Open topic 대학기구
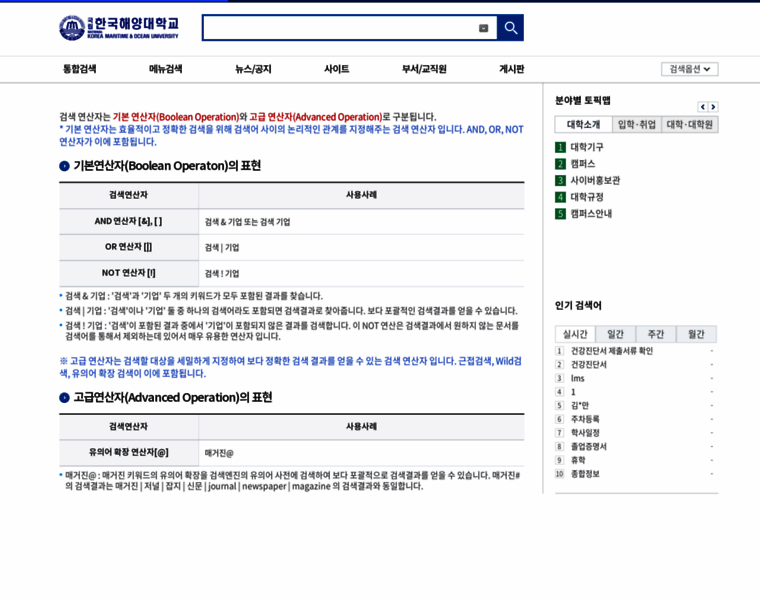This screenshot has height=600, width=760. click(x=586, y=147)
